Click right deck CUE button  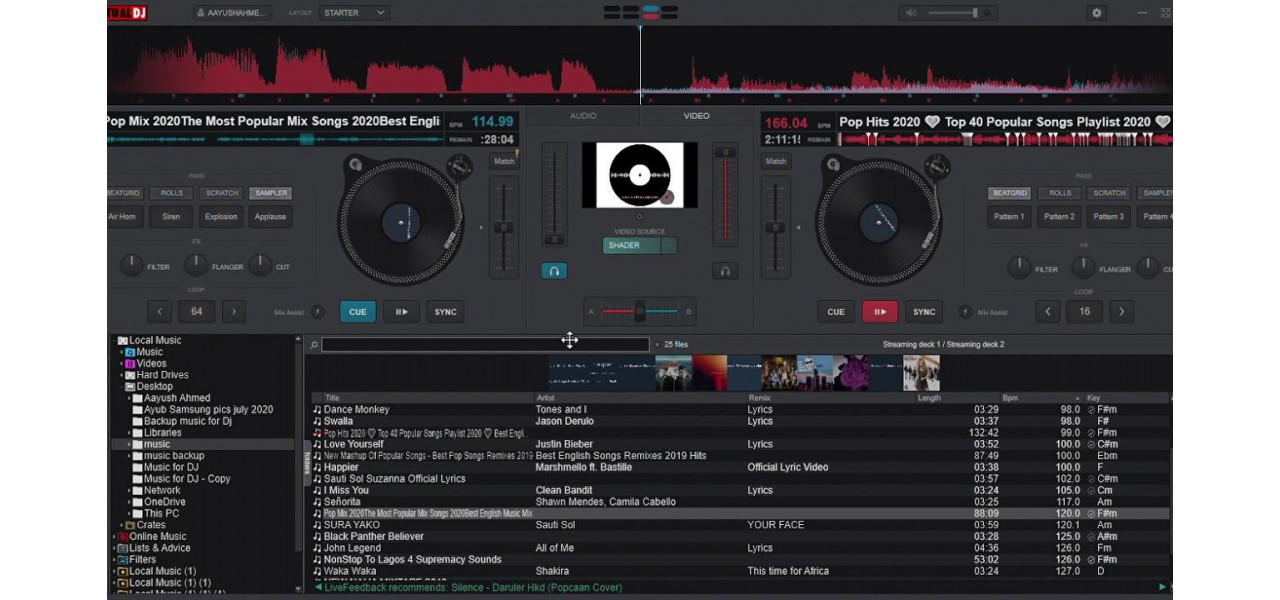click(x=836, y=312)
